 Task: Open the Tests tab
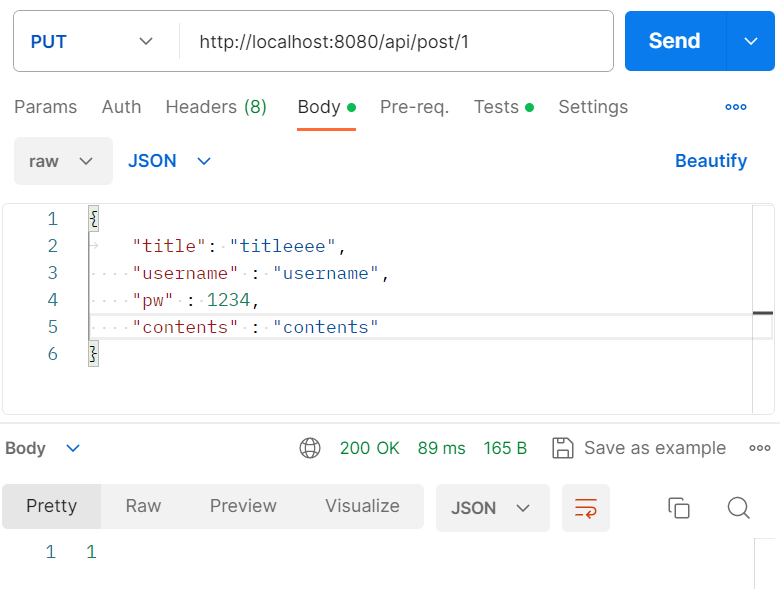pyautogui.click(x=503, y=107)
